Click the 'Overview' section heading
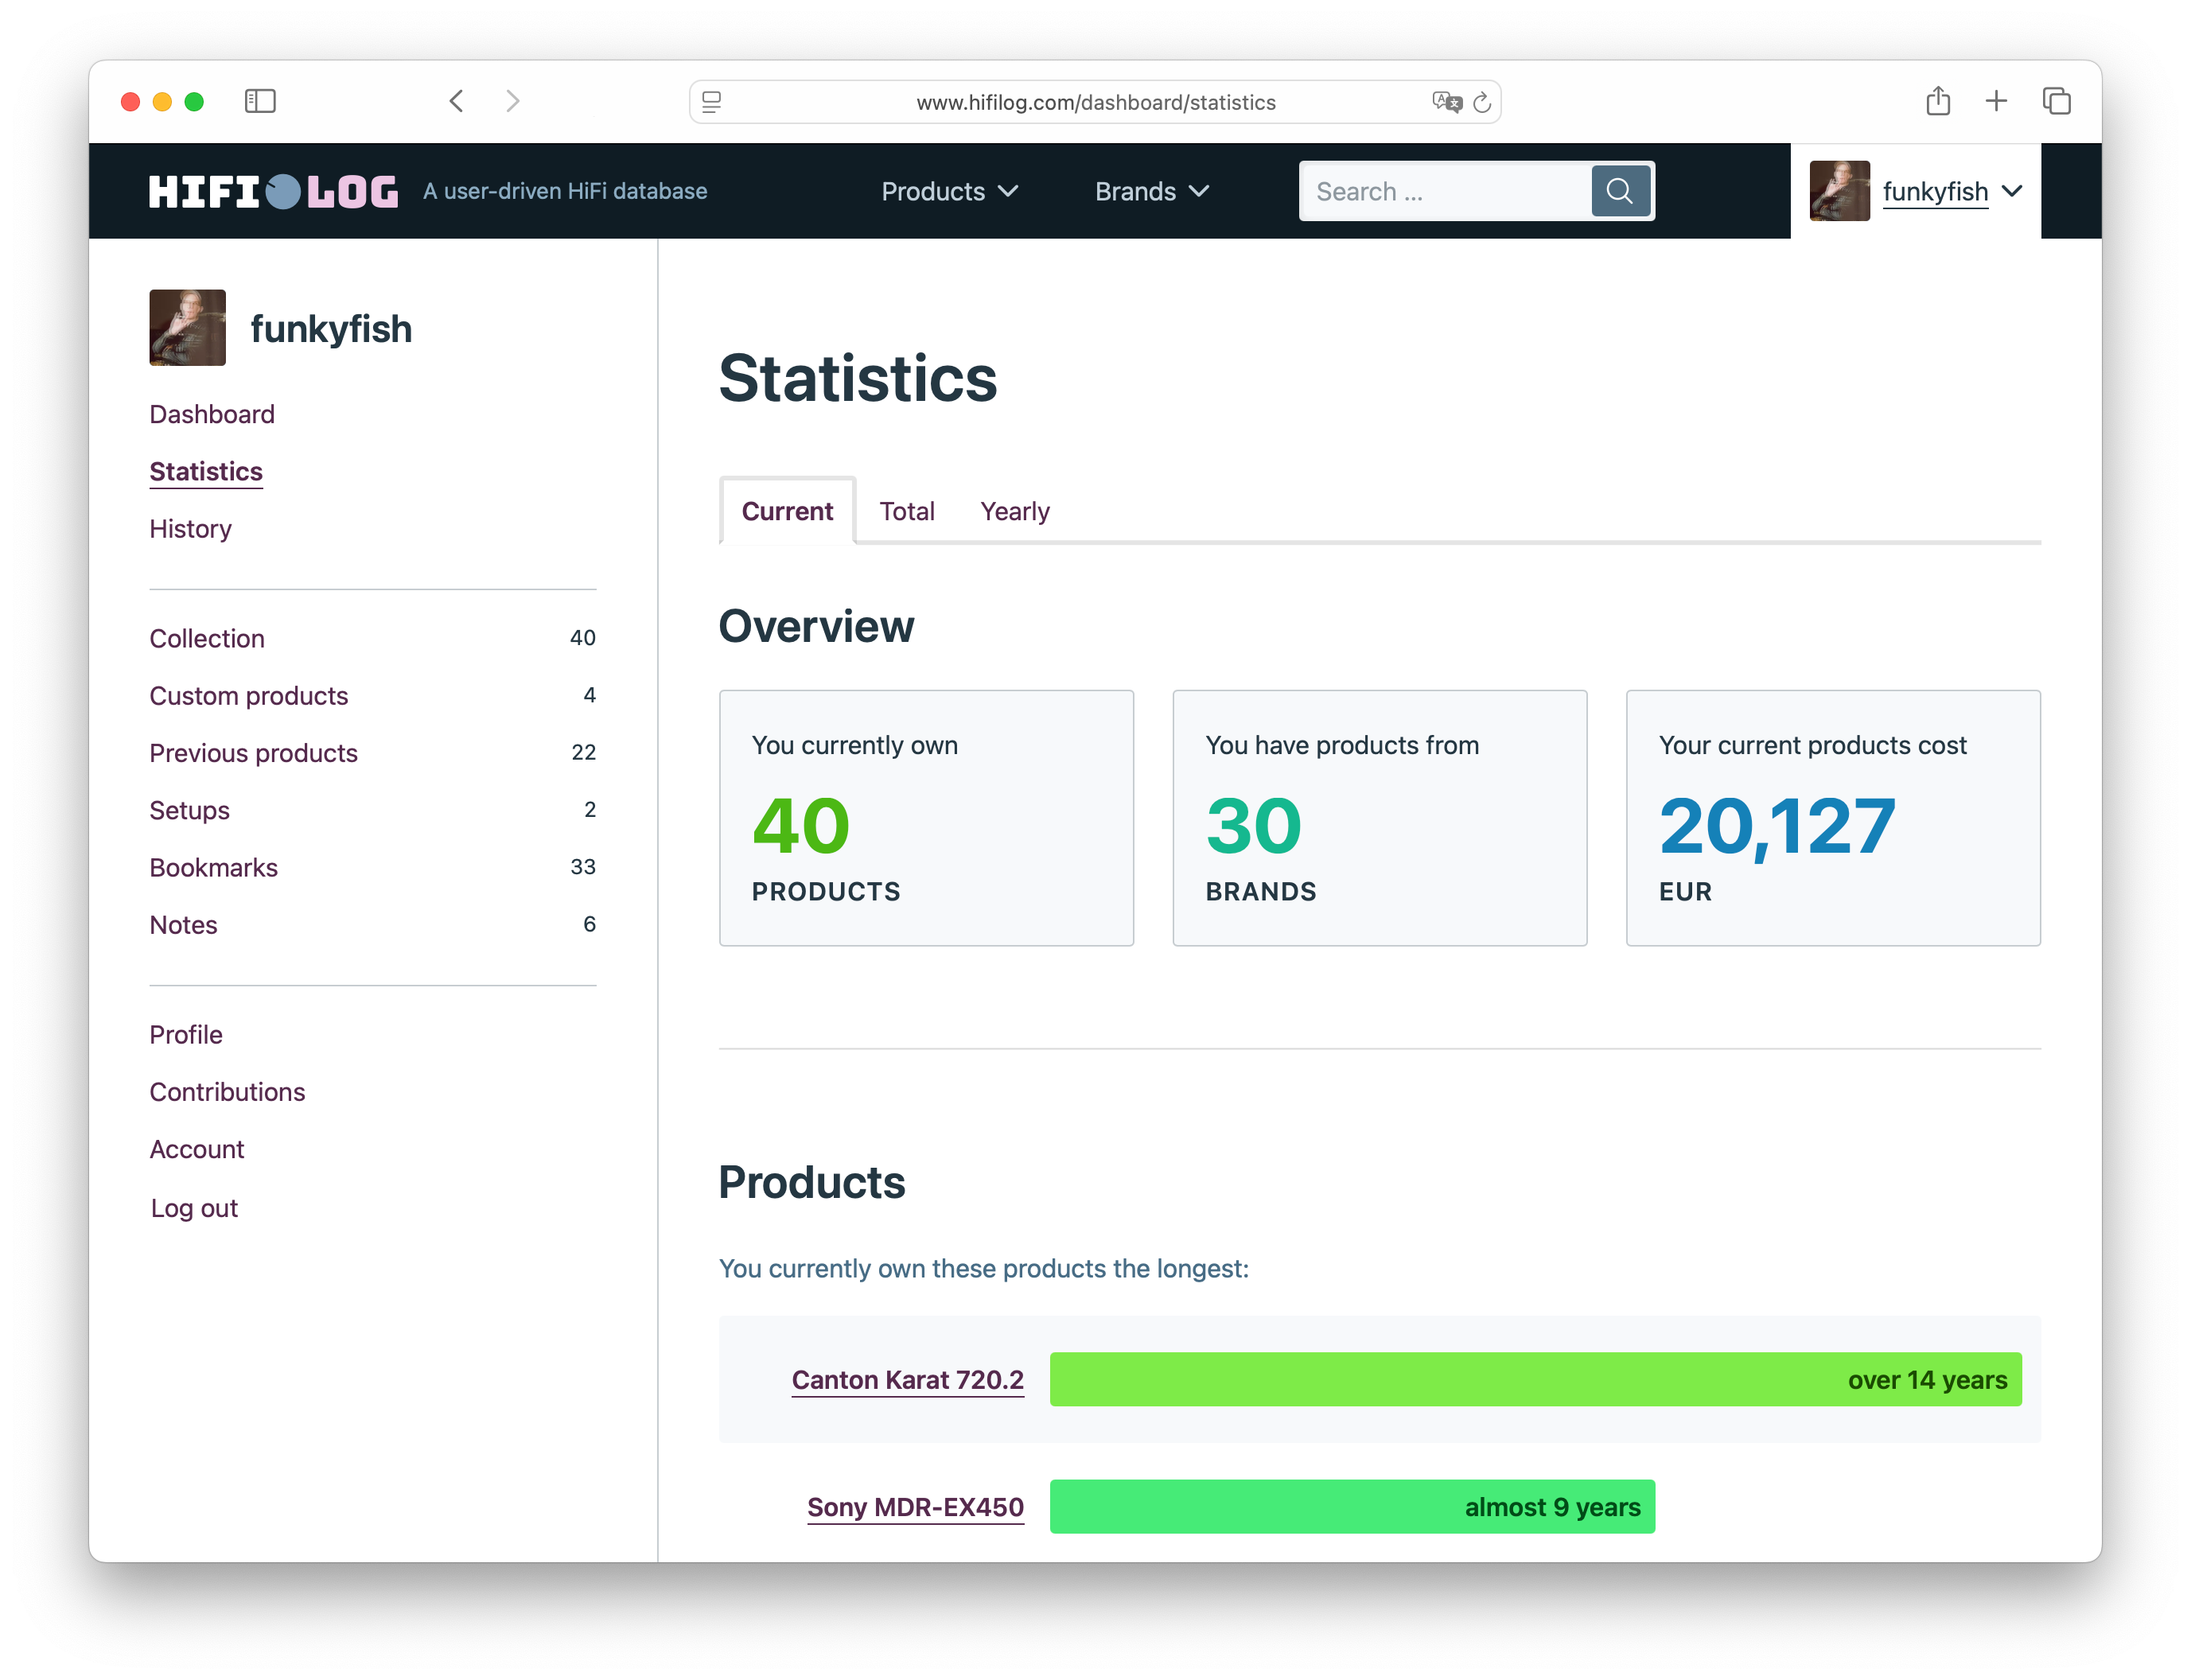Image resolution: width=2191 pixels, height=1680 pixels. 816,626
